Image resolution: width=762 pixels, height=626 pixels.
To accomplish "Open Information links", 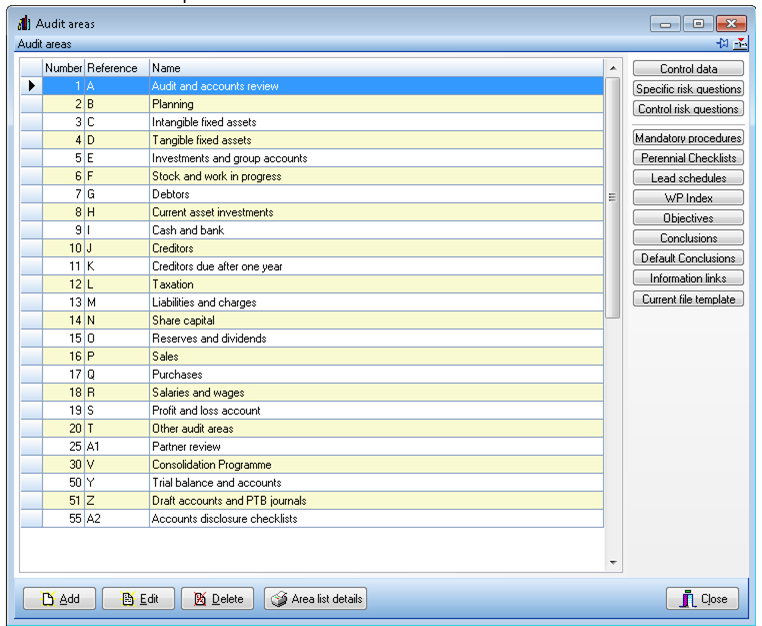I will [x=688, y=278].
